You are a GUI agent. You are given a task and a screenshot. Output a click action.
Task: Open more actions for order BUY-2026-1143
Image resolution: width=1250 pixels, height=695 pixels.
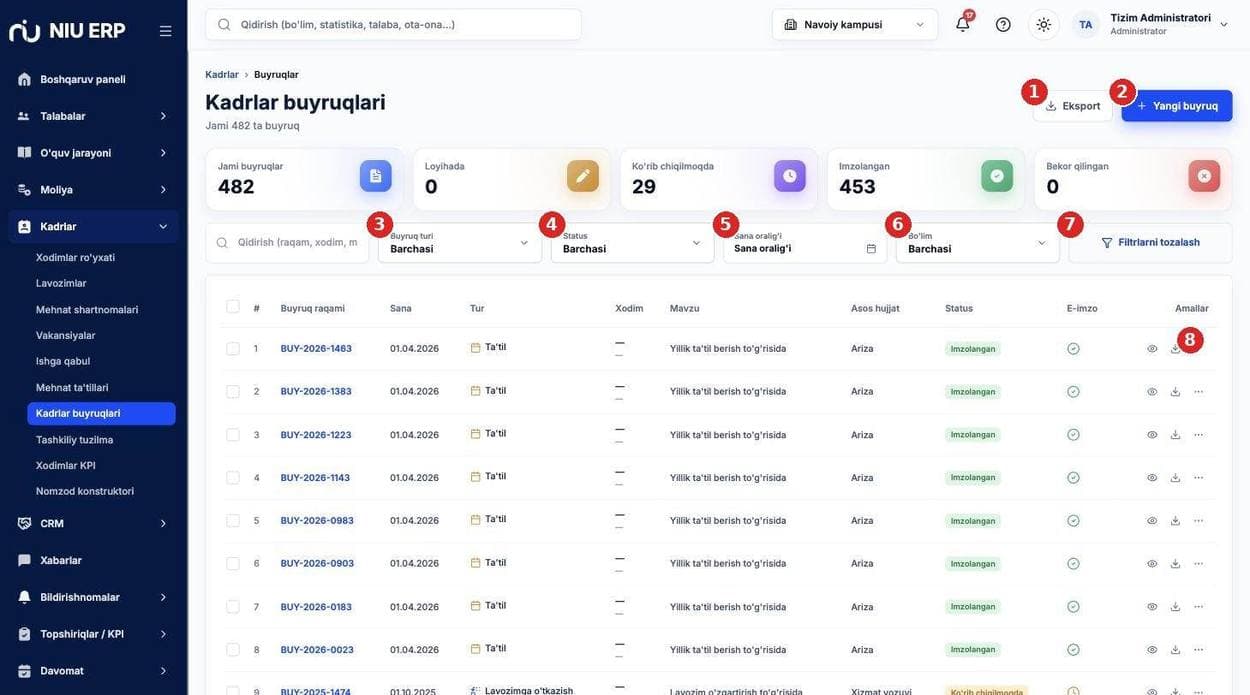(1199, 478)
